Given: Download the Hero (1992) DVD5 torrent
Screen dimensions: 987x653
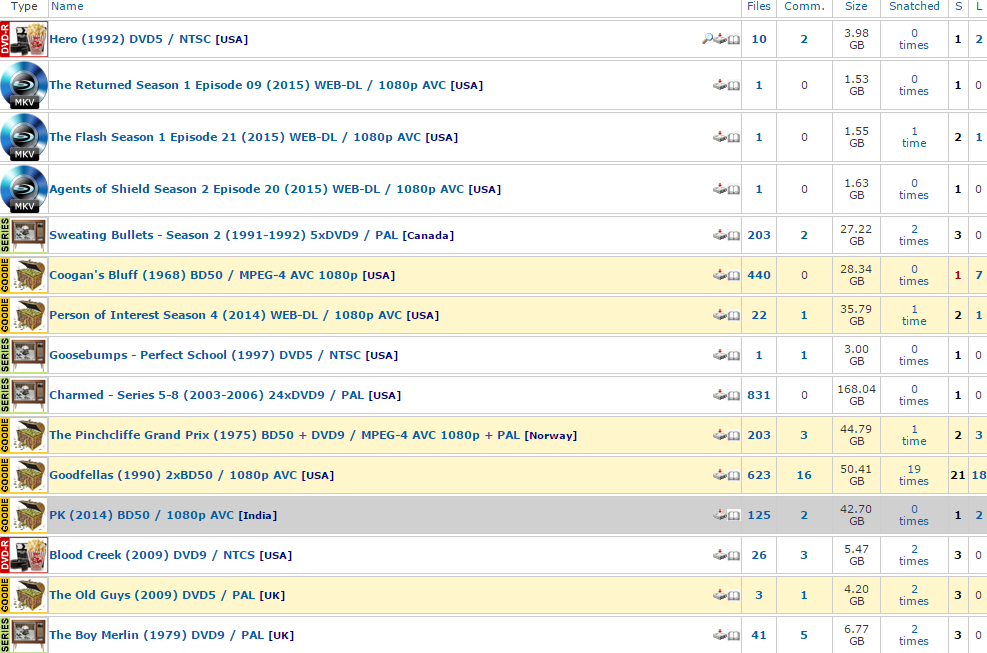Looking at the screenshot, I should pyautogui.click(x=720, y=39).
